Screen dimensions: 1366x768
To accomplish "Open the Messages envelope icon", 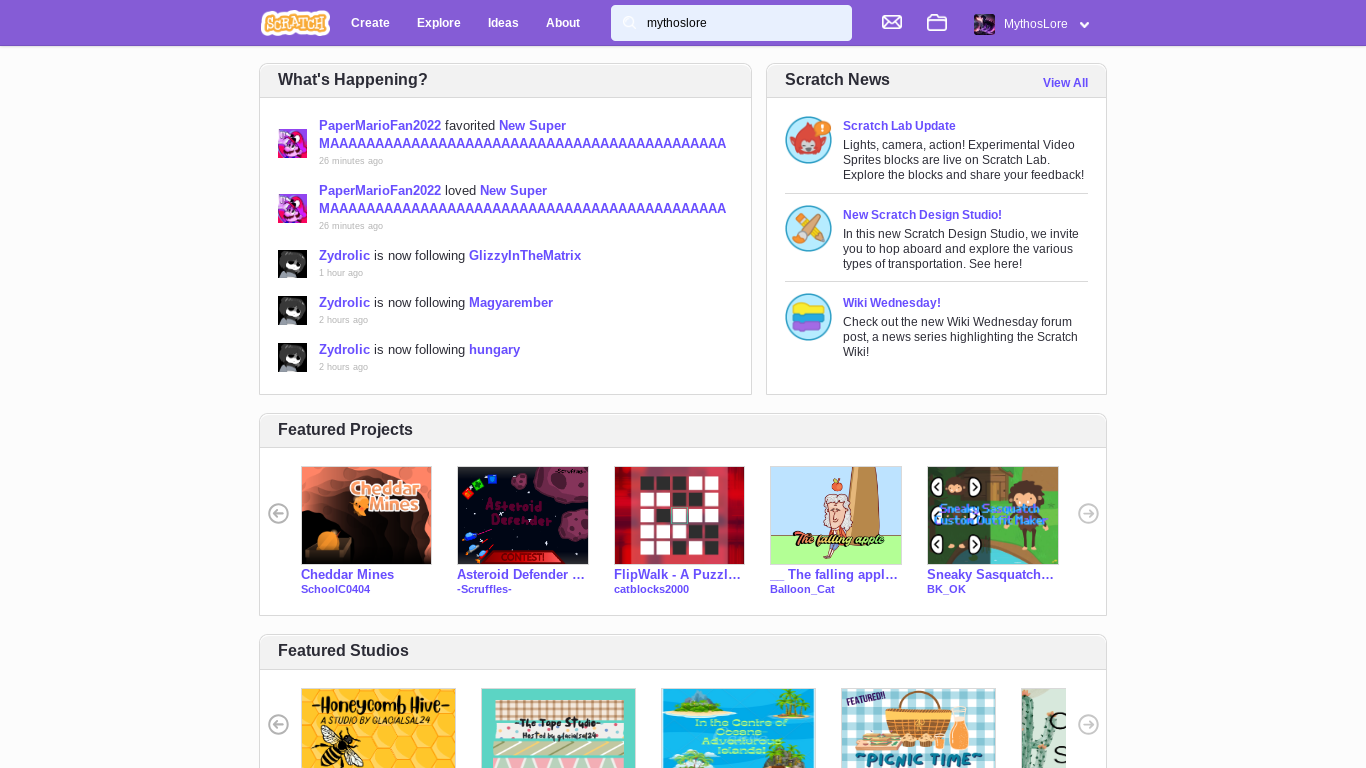I will [x=892, y=22].
